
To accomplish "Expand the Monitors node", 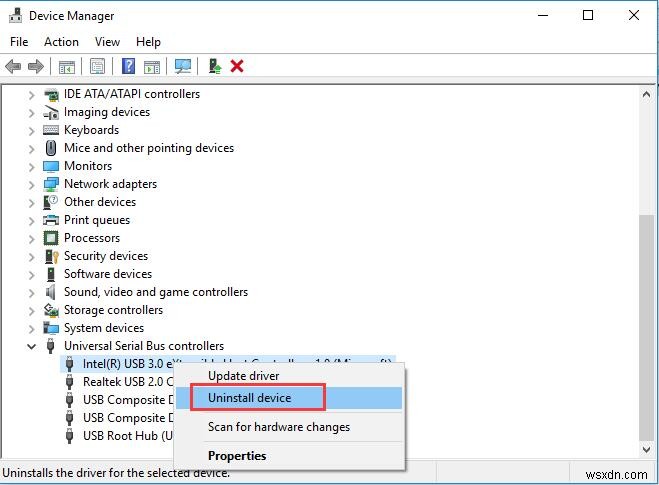I will (32, 167).
